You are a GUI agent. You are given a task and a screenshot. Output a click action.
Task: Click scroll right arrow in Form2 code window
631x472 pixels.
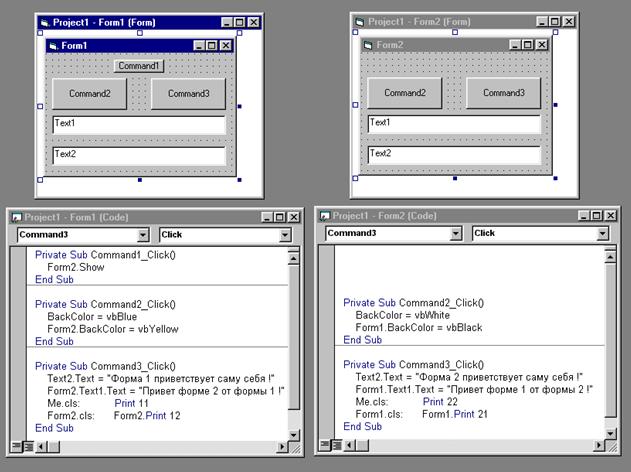[599, 445]
